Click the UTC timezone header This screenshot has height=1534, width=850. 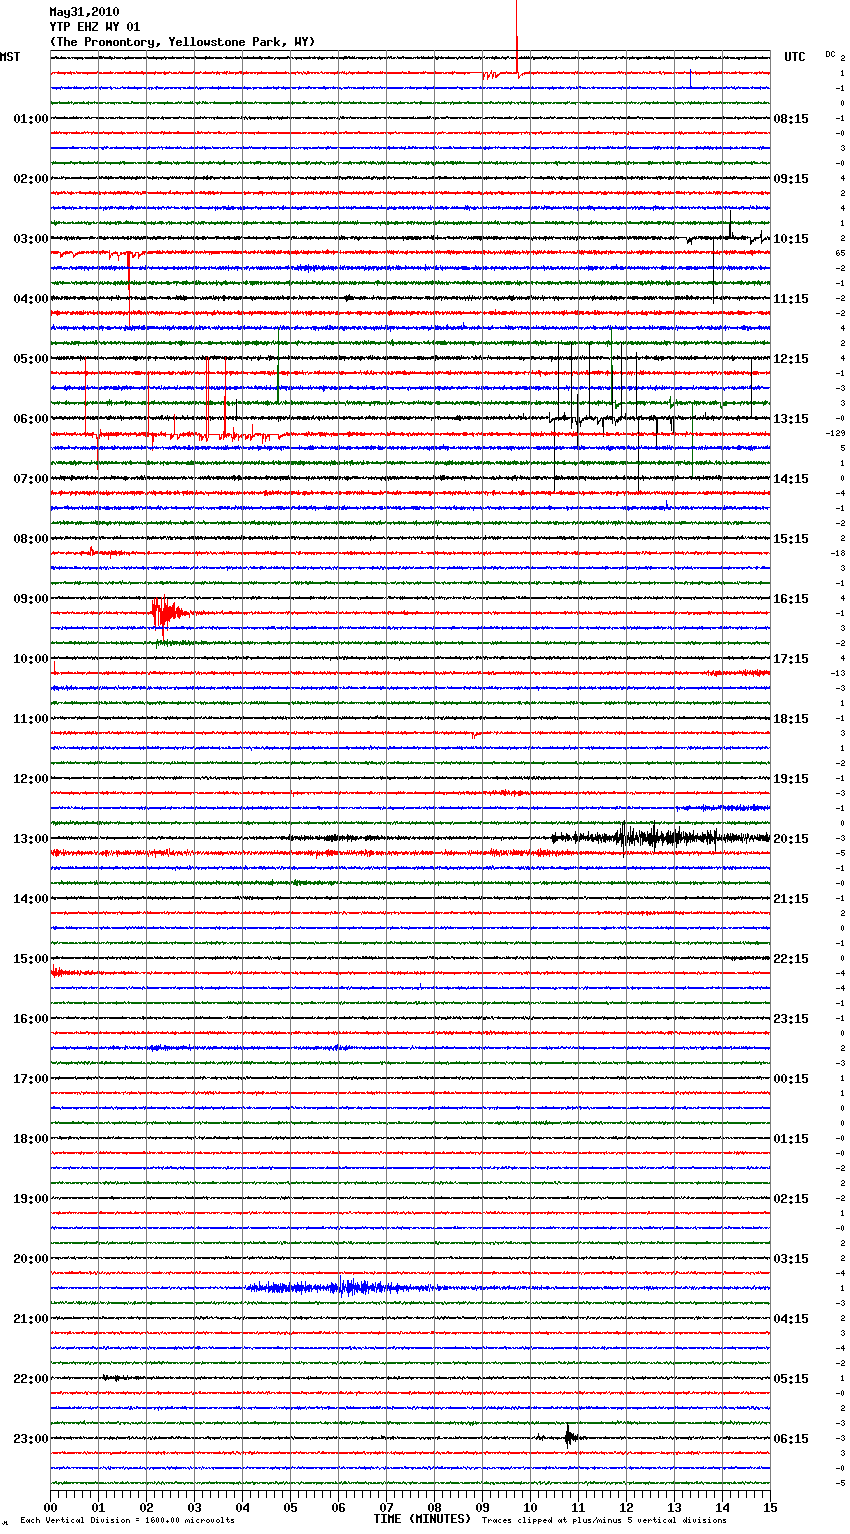(794, 57)
